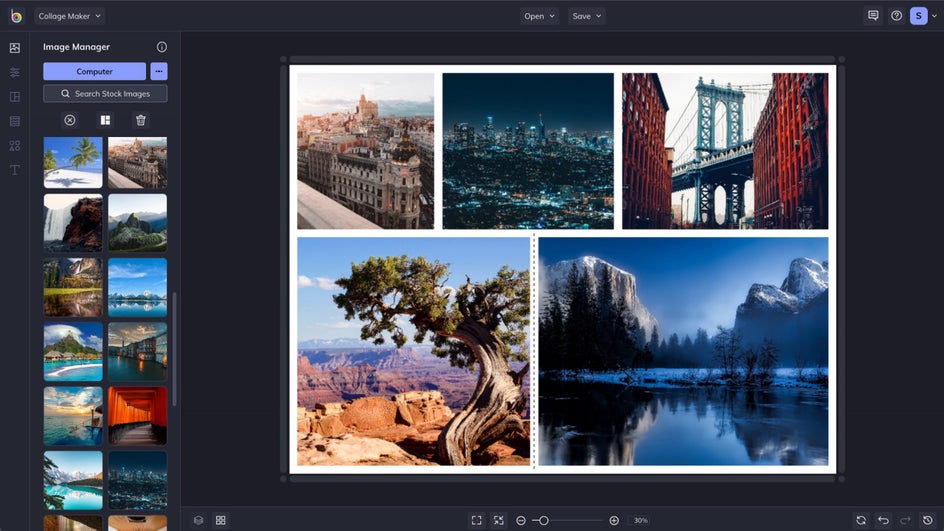Select the Venice canal thumbnail

pos(138,352)
